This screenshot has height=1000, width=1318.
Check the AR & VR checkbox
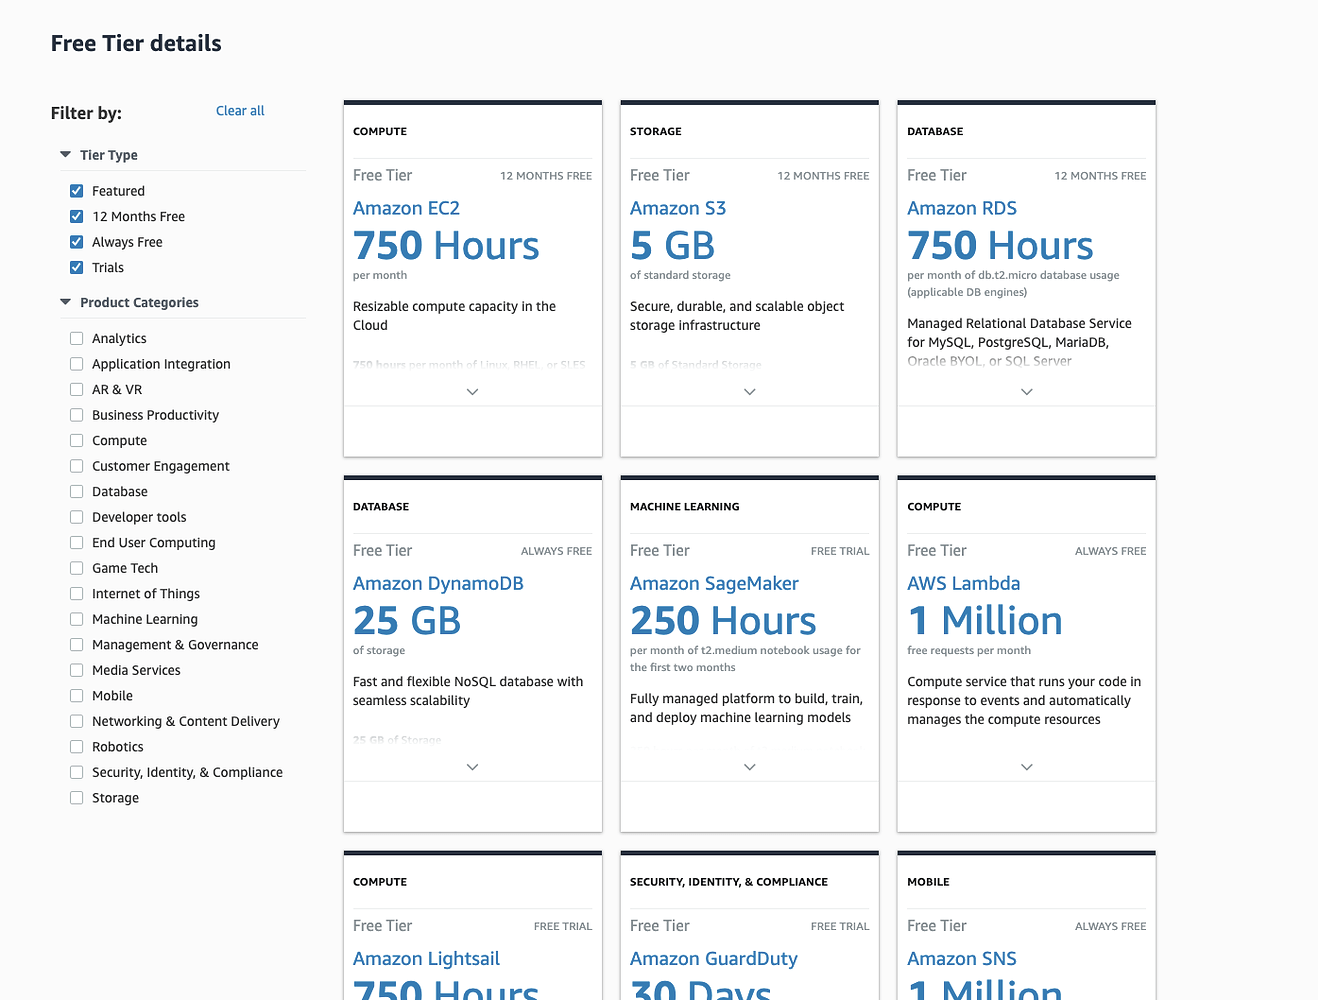click(x=77, y=389)
